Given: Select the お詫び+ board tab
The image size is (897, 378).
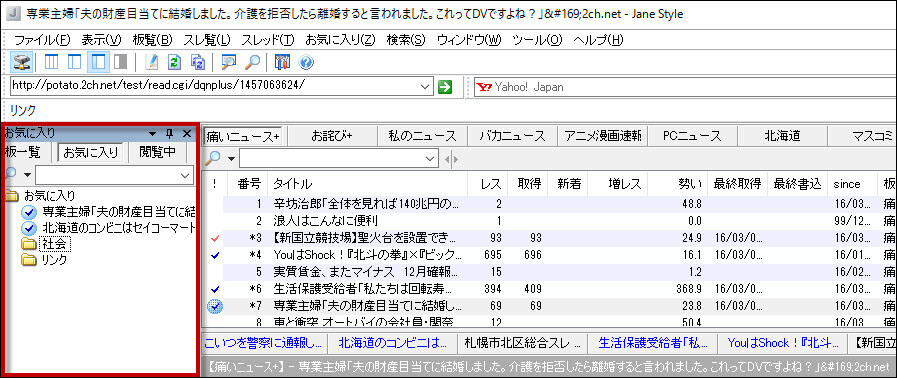Looking at the screenshot, I should pos(332,136).
